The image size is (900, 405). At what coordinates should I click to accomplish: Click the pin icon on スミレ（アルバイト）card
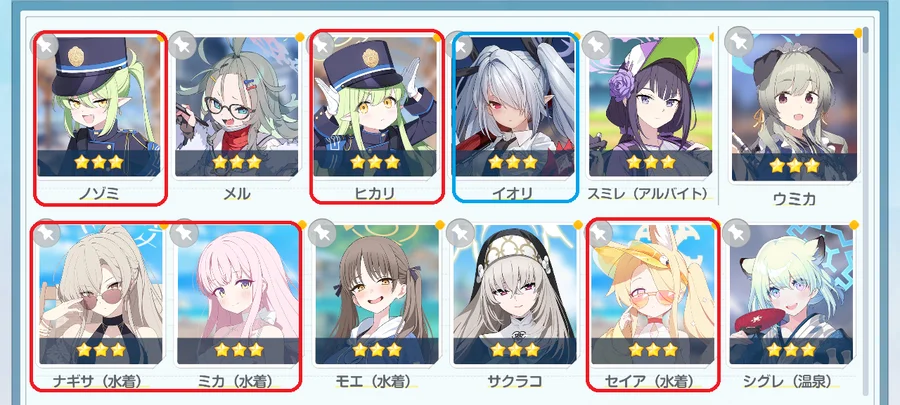click(x=597, y=44)
